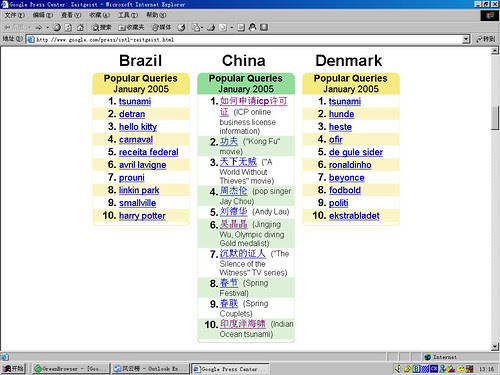Open the 'linkin park' link
500x375 pixels.
(x=139, y=190)
